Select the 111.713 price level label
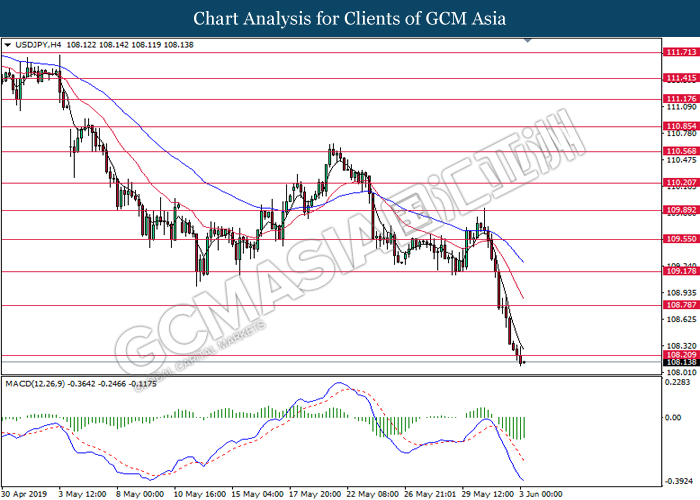 click(x=681, y=53)
